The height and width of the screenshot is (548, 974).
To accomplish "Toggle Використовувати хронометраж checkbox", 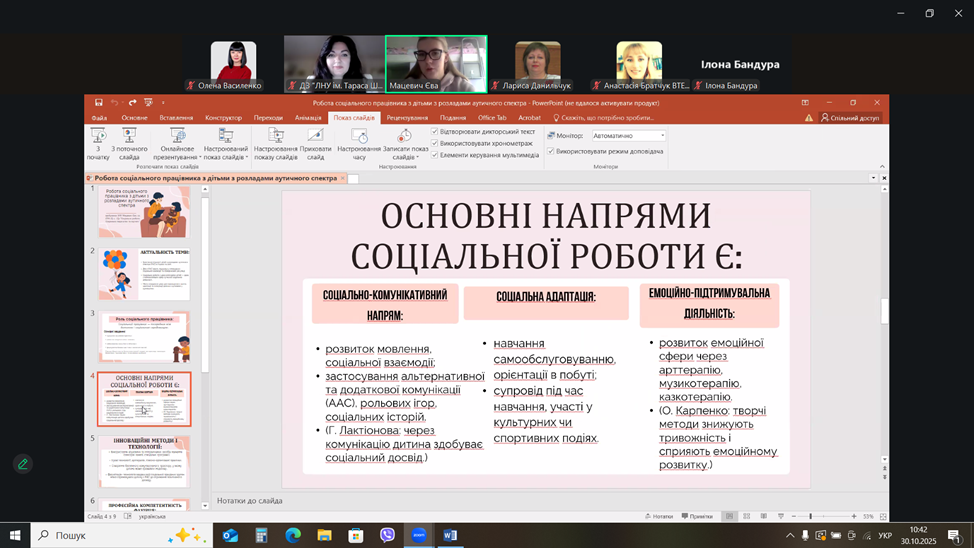I will point(435,143).
